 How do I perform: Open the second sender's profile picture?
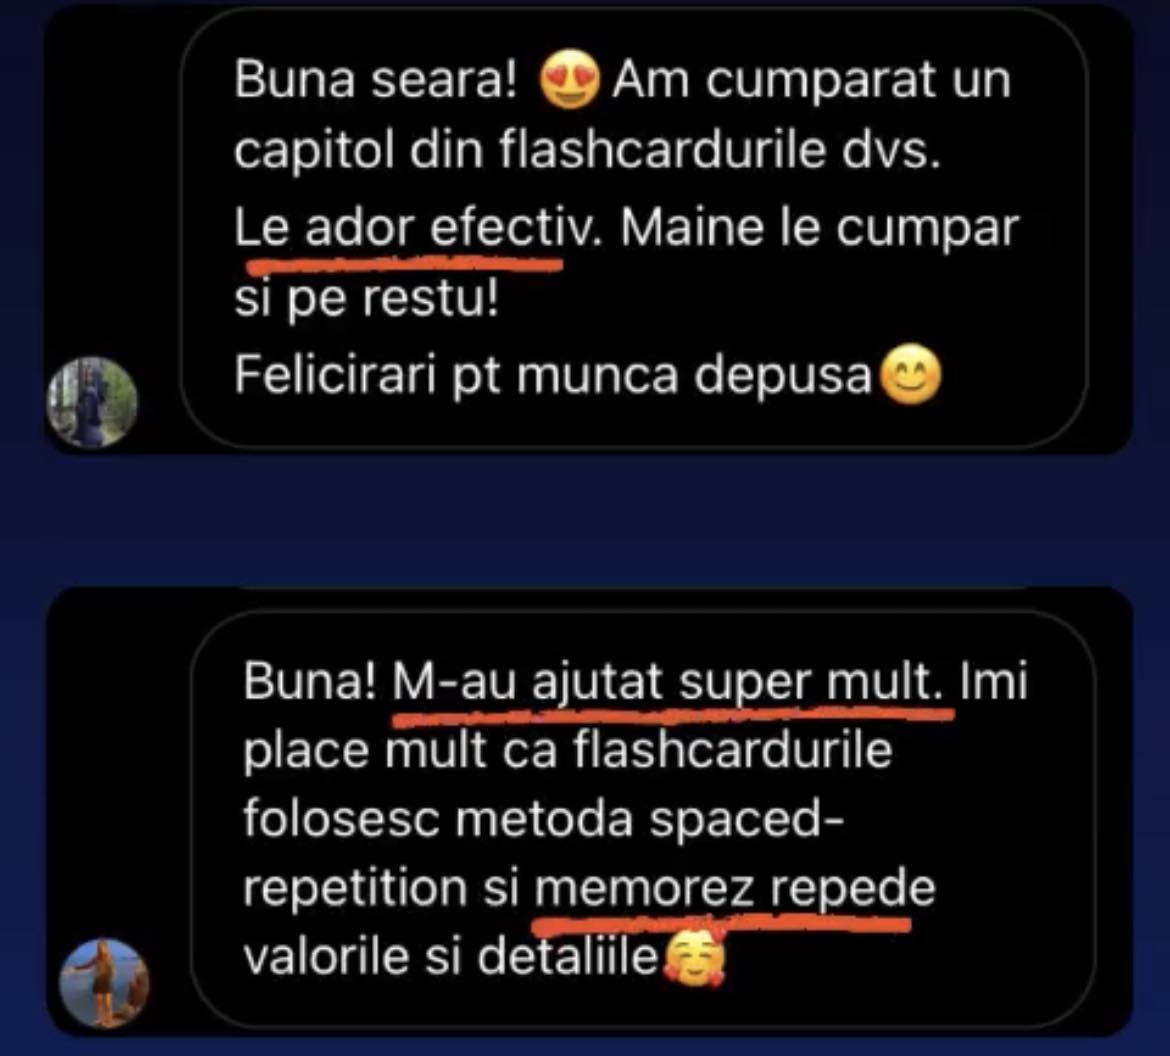pyautogui.click(x=104, y=984)
